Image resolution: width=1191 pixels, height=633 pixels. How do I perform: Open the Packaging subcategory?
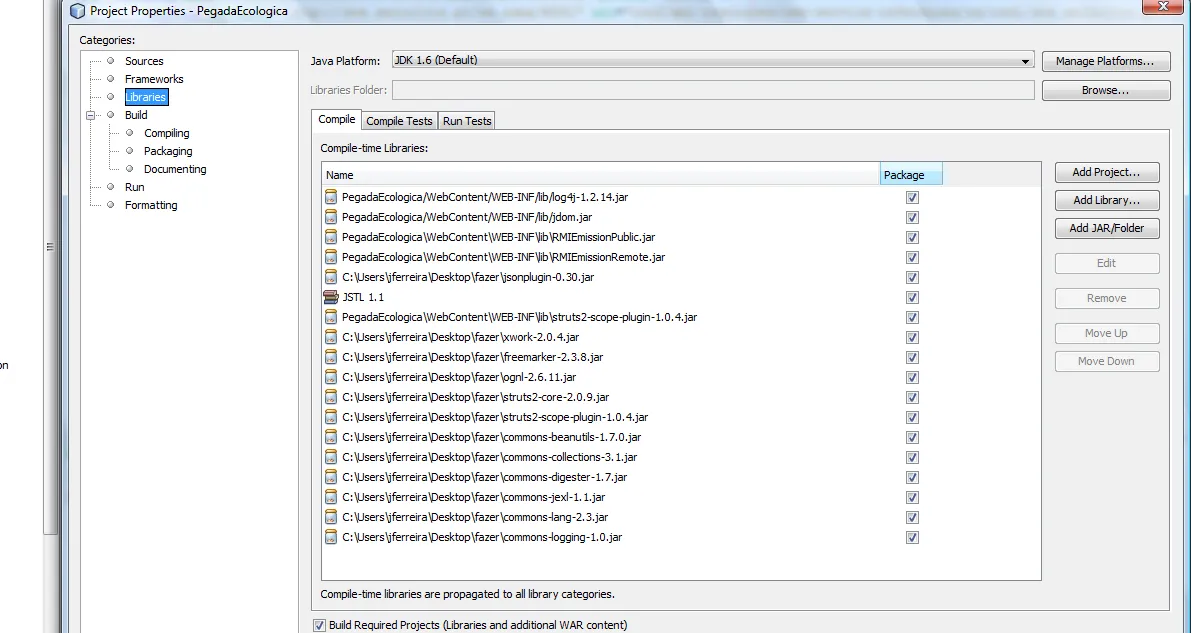(168, 151)
